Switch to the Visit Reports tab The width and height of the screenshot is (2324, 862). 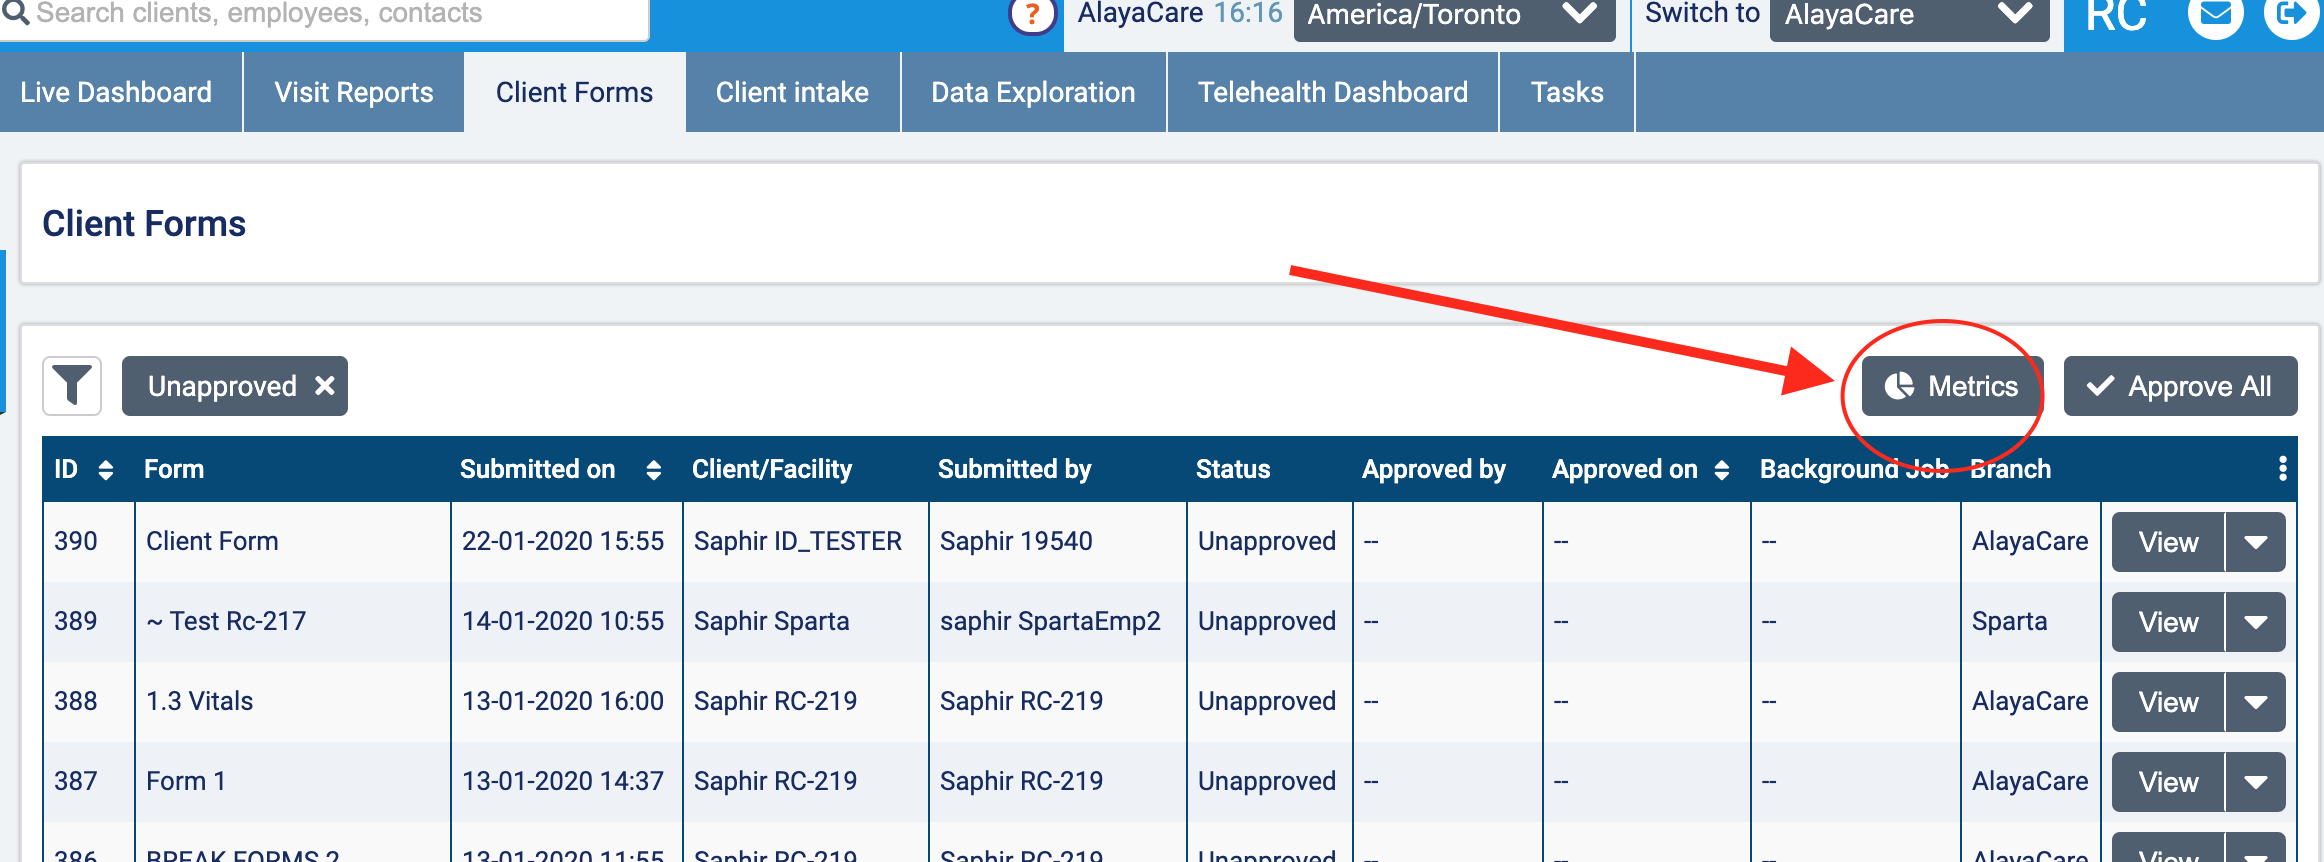(x=354, y=92)
